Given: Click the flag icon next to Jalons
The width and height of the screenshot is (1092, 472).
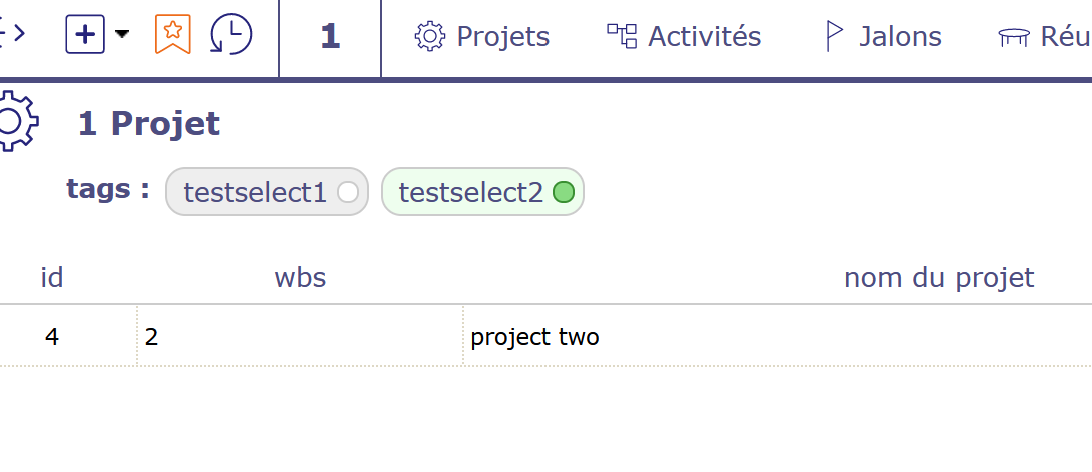Looking at the screenshot, I should click(833, 36).
